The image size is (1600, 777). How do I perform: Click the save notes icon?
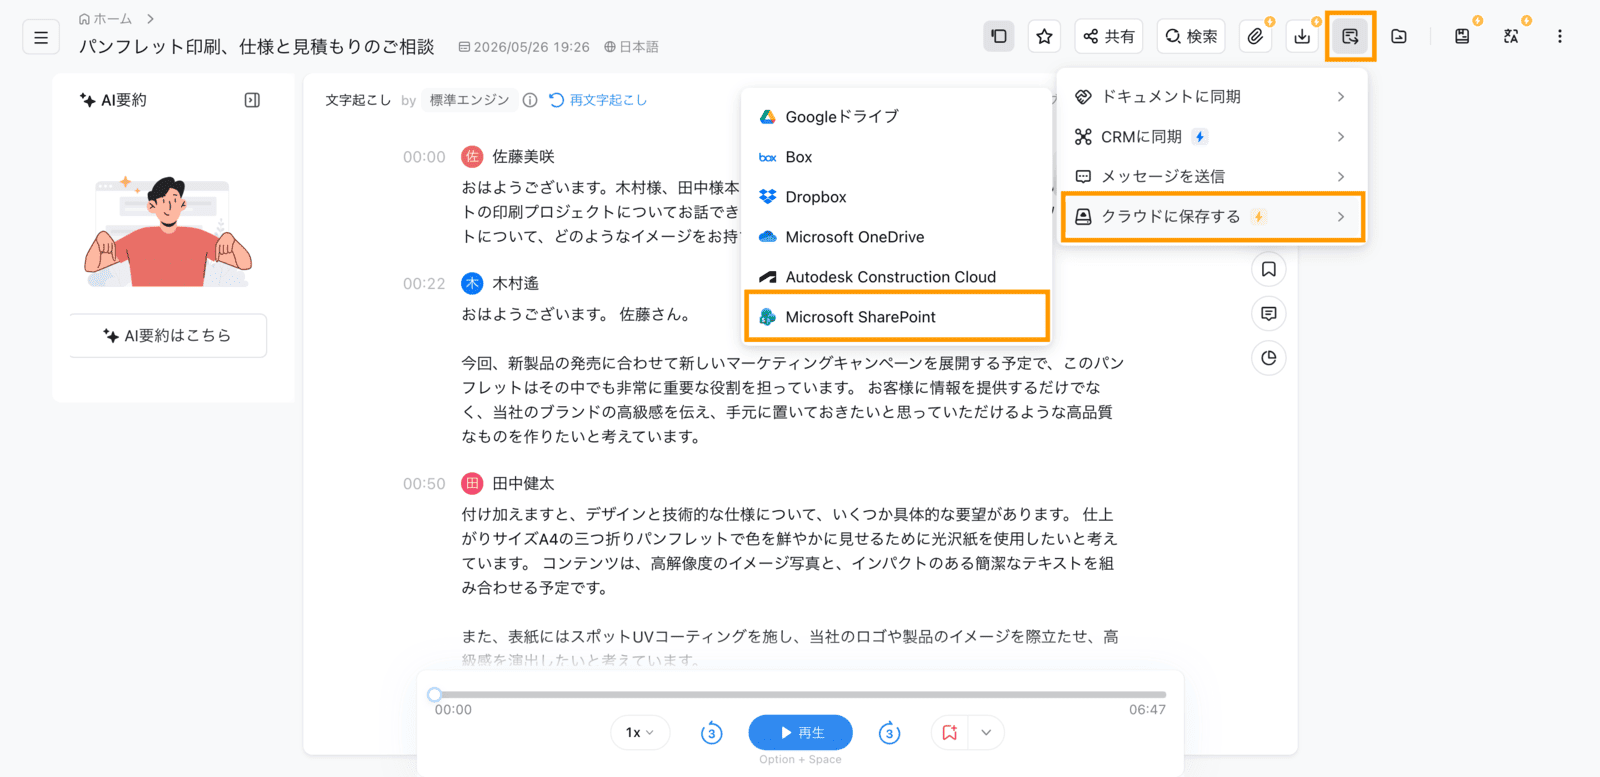click(x=1462, y=37)
